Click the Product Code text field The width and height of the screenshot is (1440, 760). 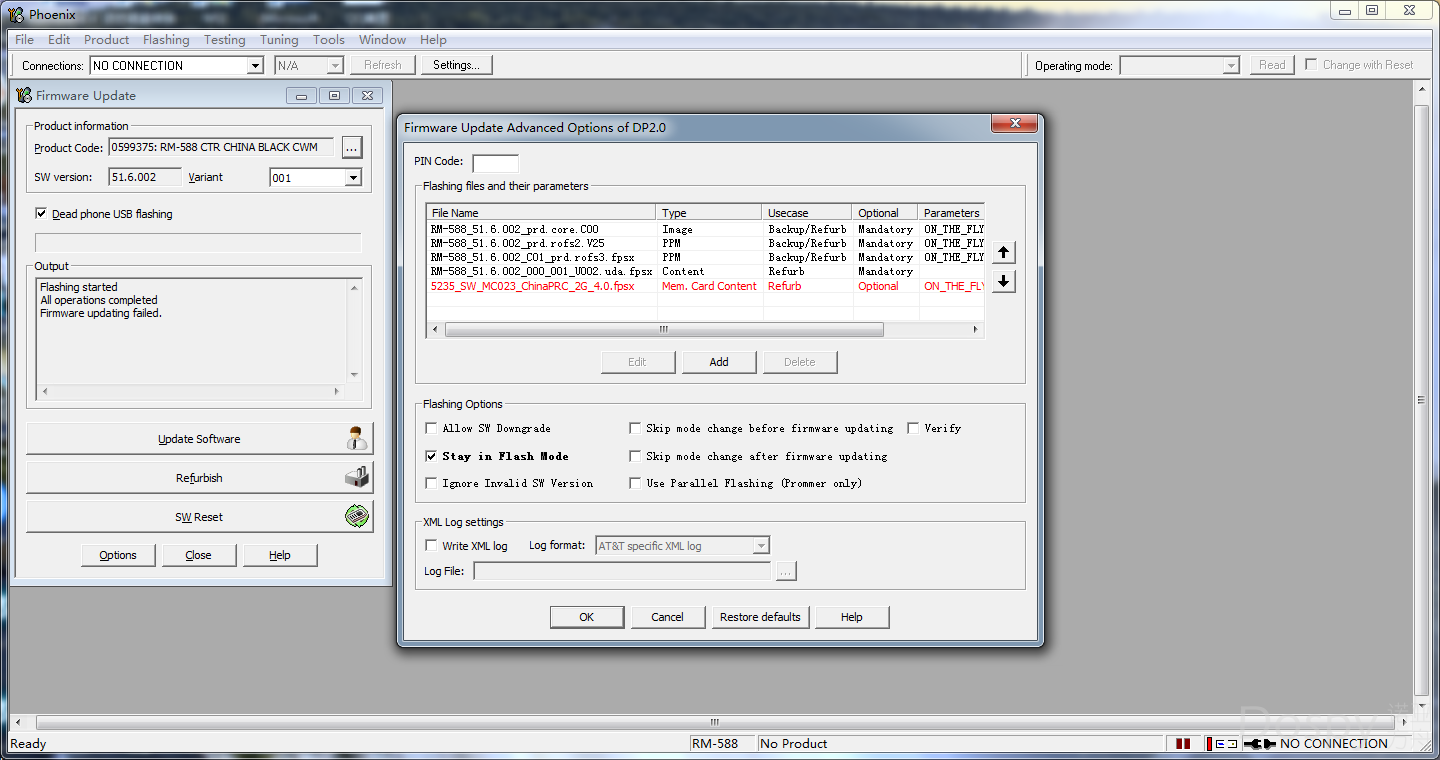(x=221, y=147)
